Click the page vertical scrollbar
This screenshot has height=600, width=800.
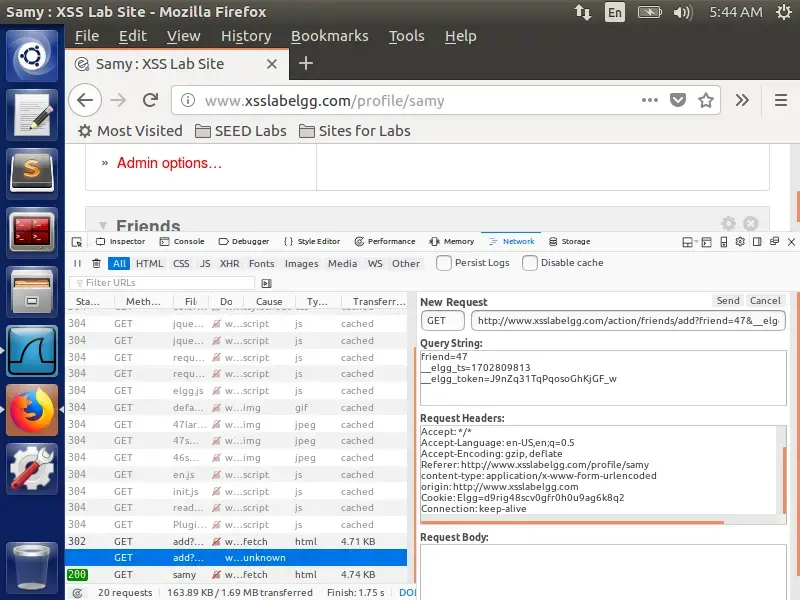pos(797,207)
